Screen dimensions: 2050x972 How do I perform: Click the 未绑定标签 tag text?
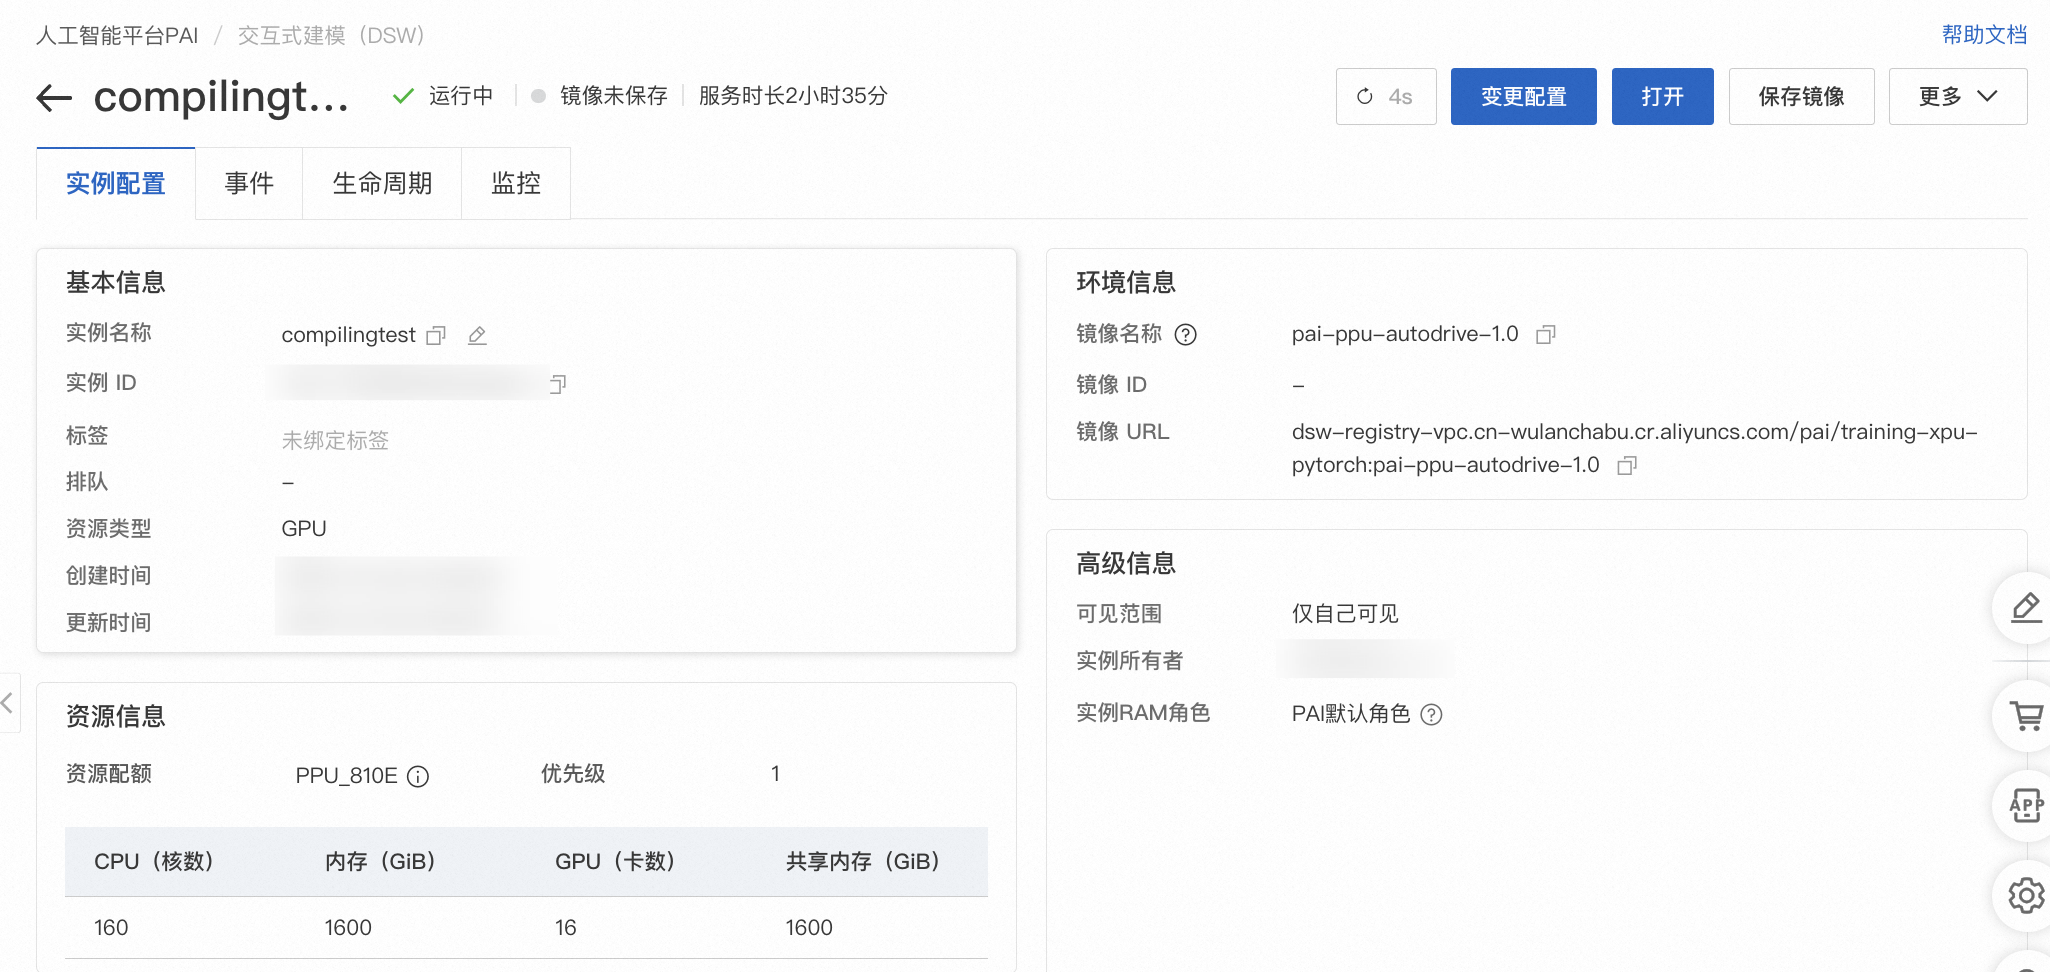coord(335,440)
